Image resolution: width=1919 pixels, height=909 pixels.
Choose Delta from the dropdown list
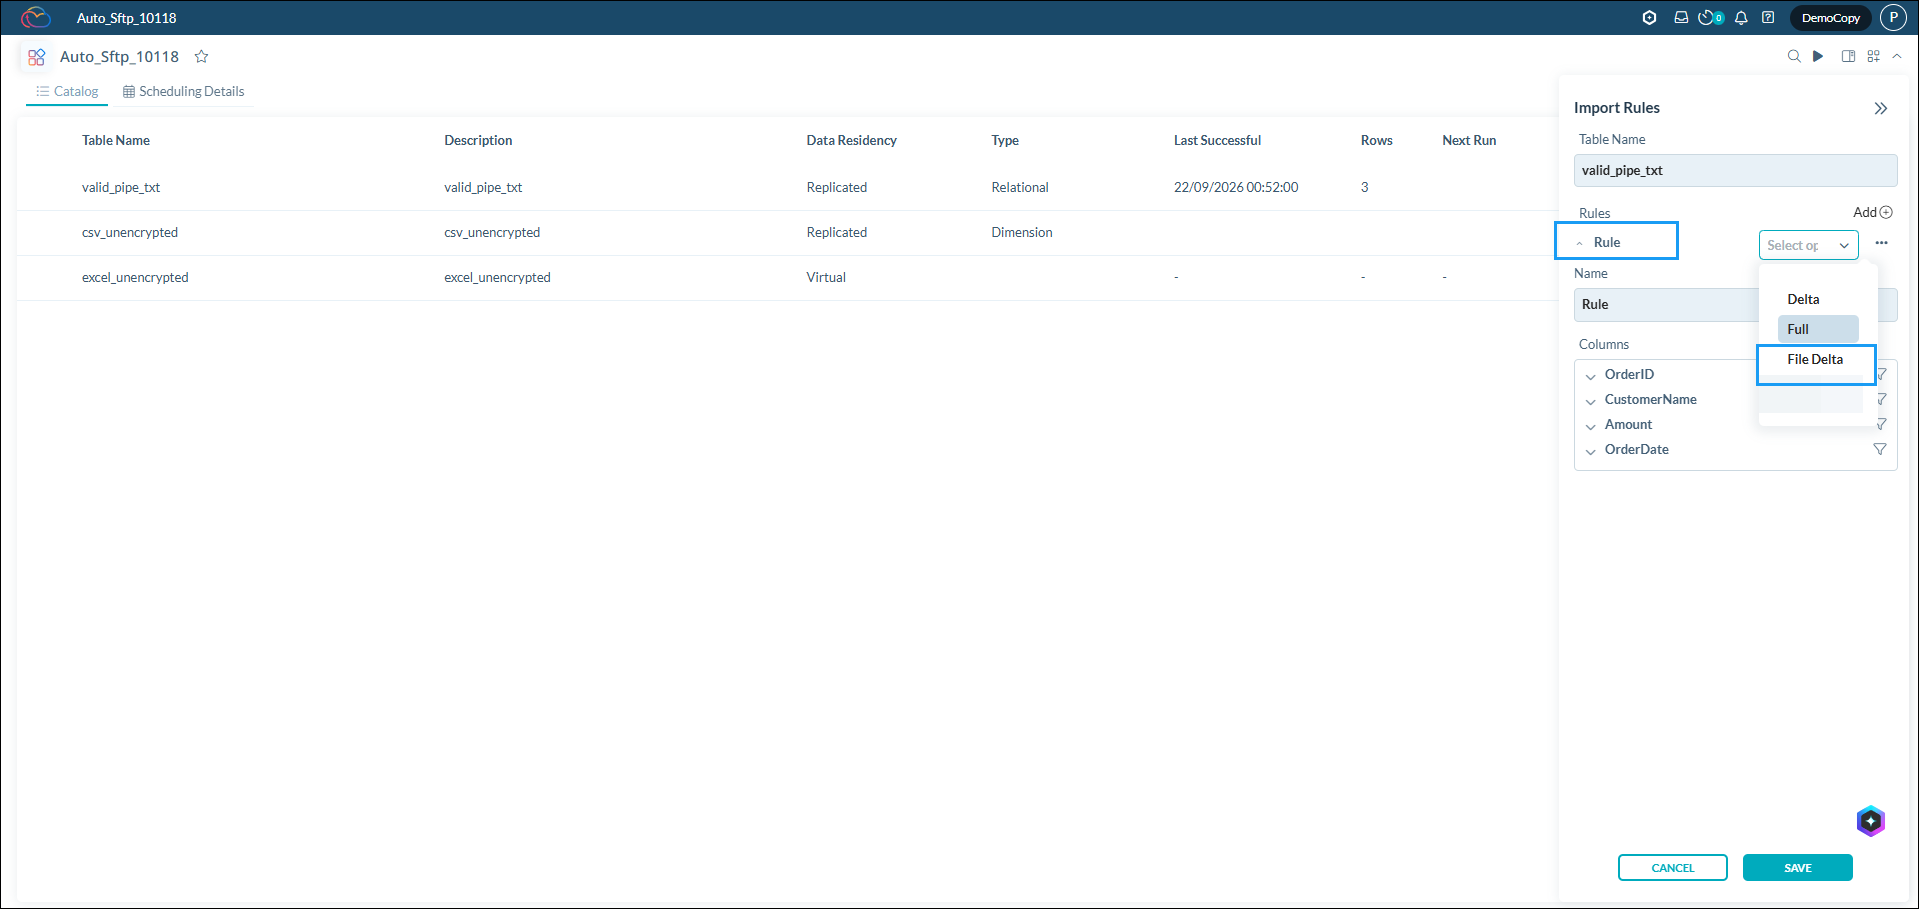click(x=1818, y=299)
